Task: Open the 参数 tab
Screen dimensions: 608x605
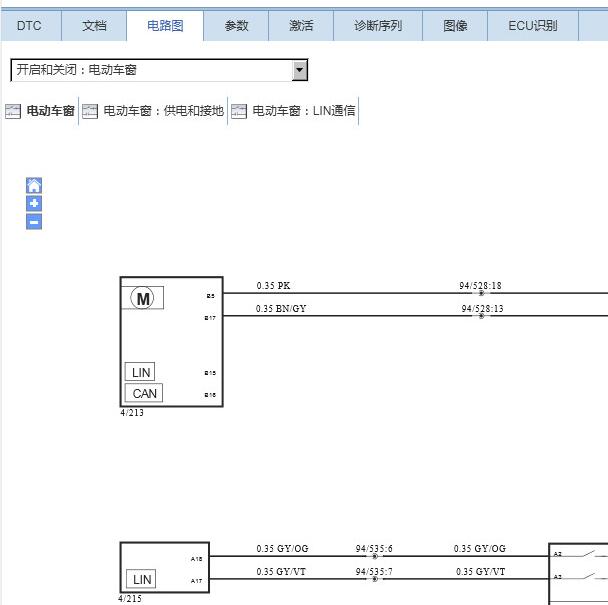Action: point(236,26)
